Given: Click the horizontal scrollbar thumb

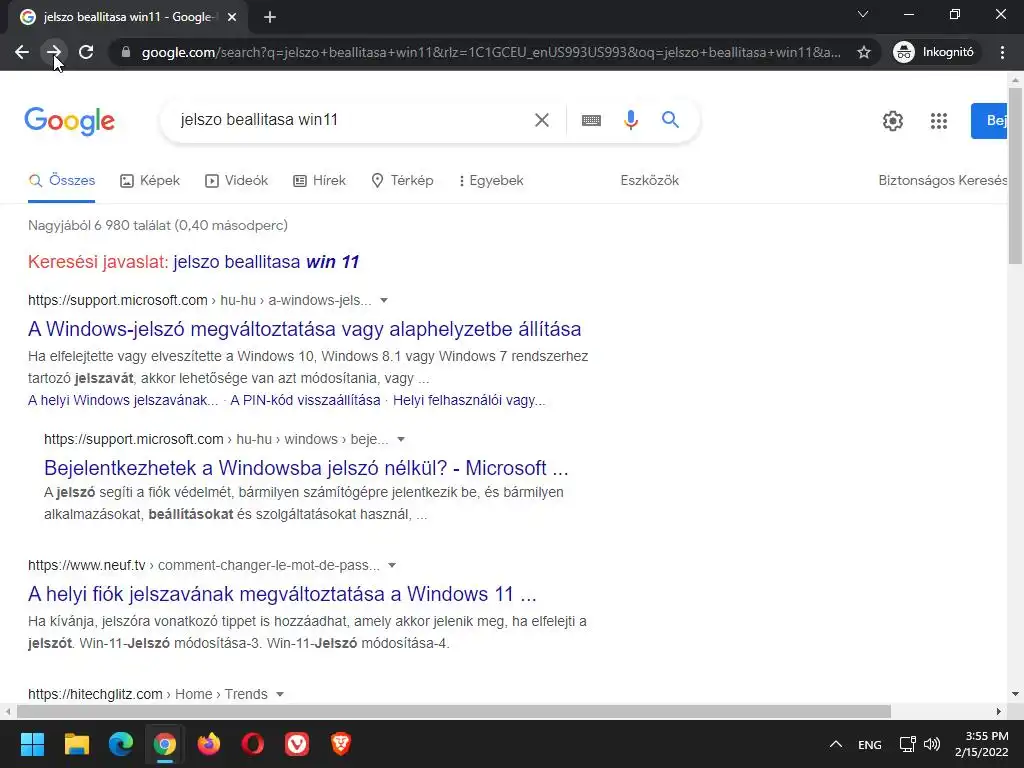Looking at the screenshot, I should [x=454, y=711].
